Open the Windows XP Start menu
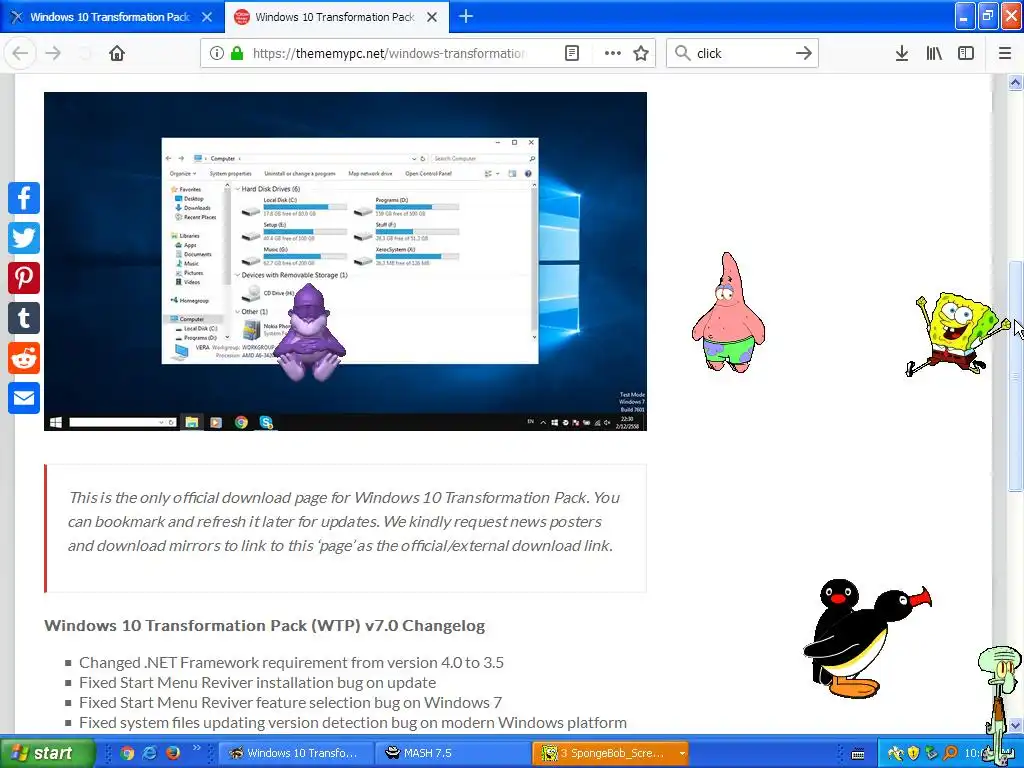 click(46, 753)
